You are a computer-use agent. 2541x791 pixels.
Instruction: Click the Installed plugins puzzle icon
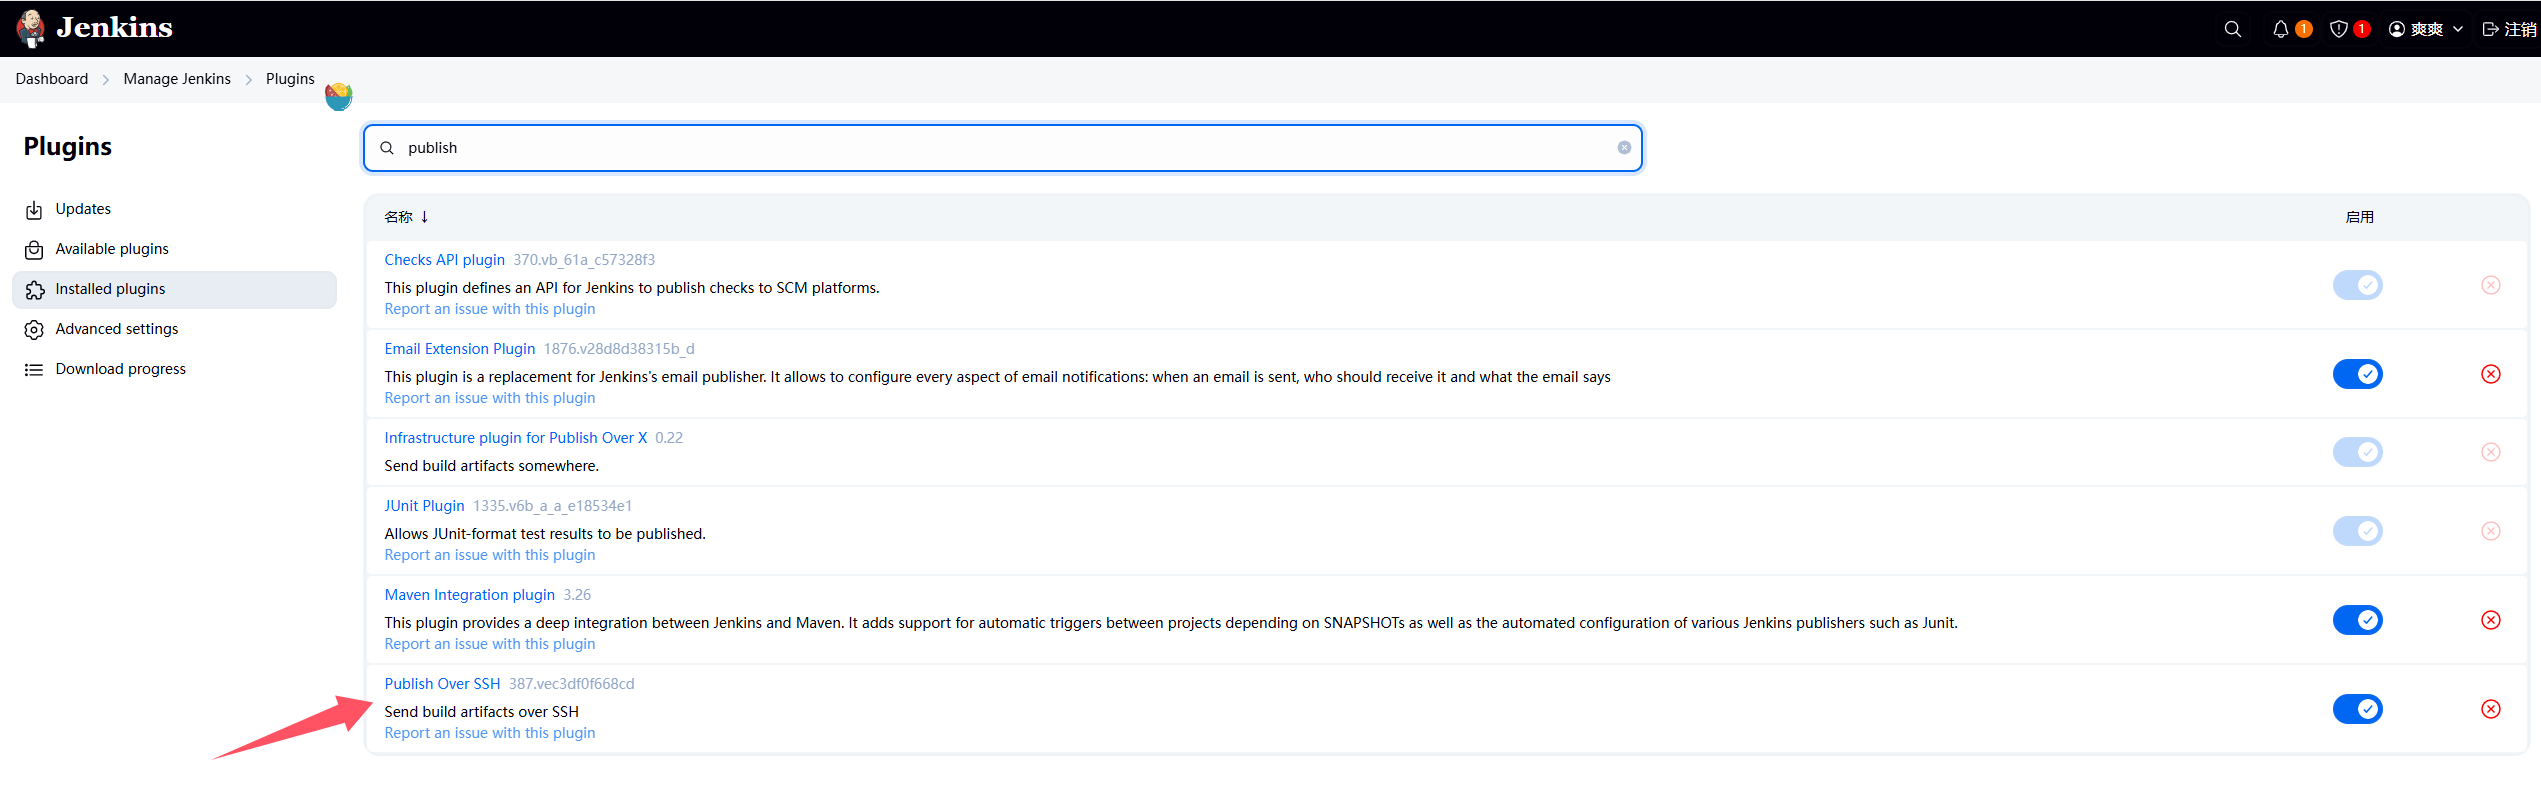pos(34,290)
